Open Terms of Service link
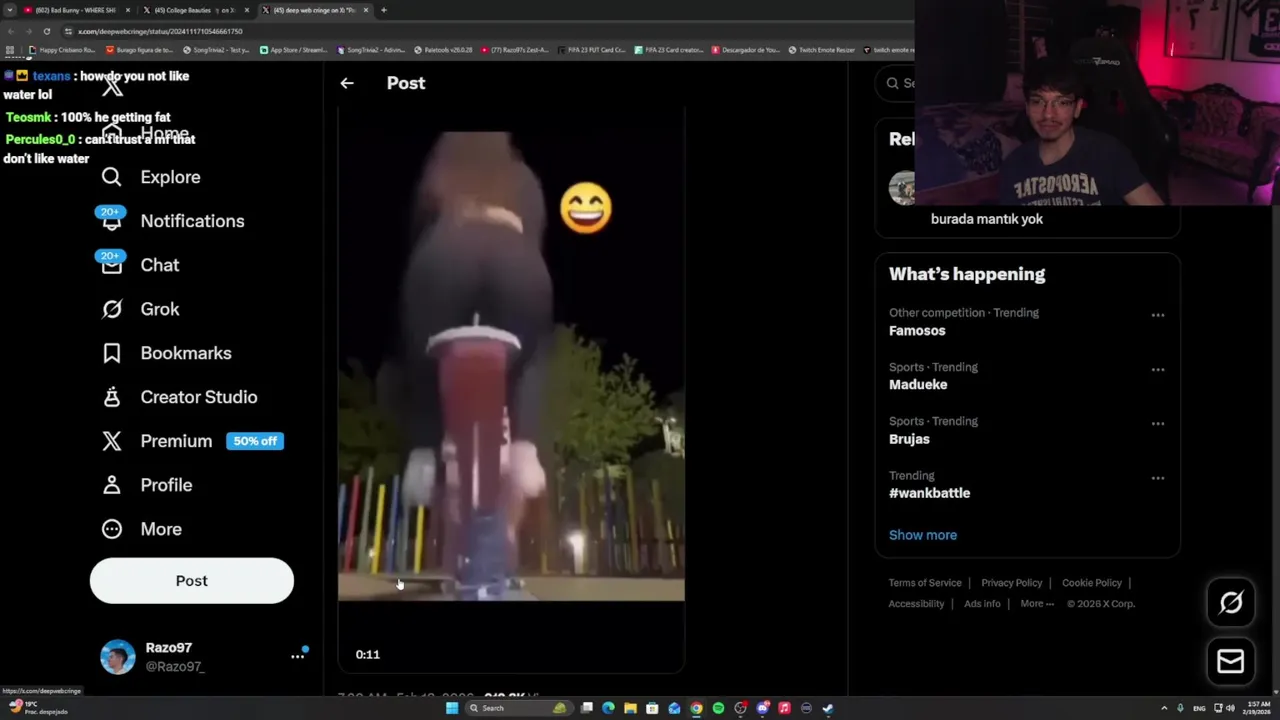 pos(925,583)
